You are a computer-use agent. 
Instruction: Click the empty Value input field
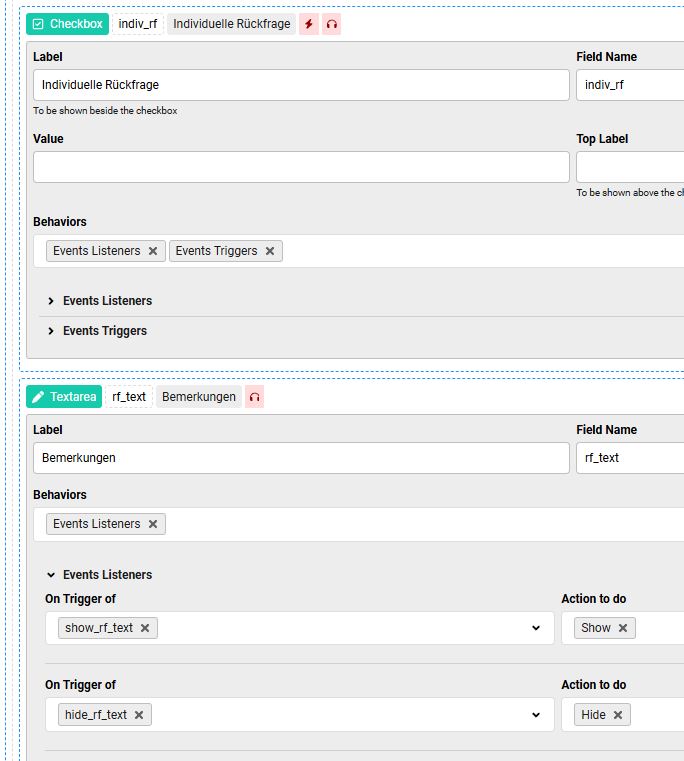click(x=300, y=167)
